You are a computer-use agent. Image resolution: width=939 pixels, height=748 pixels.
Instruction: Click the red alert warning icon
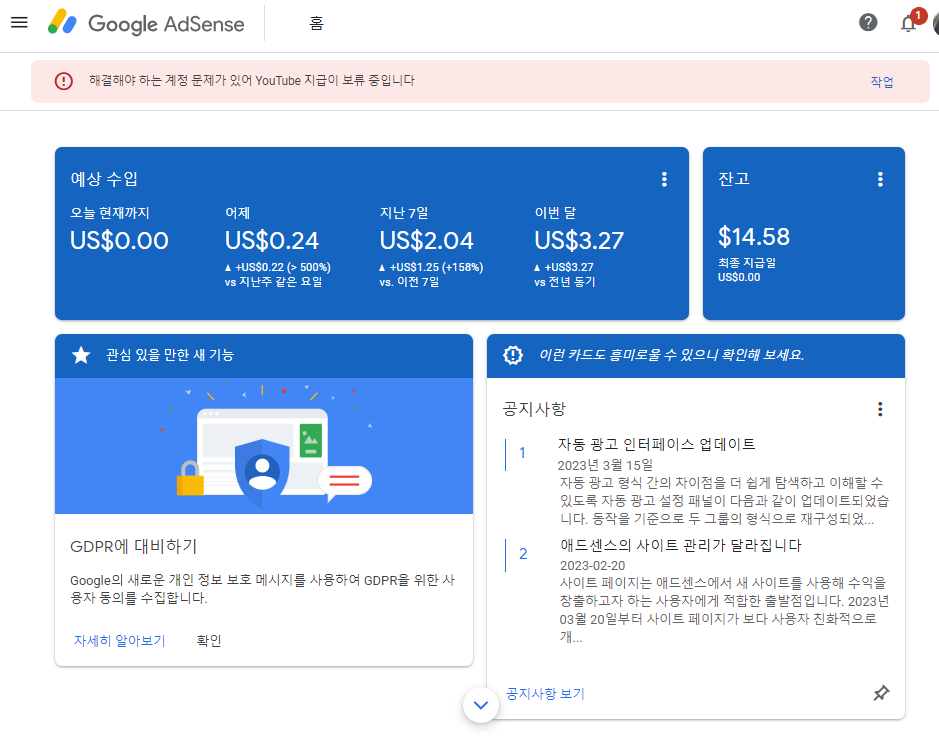coord(63,81)
